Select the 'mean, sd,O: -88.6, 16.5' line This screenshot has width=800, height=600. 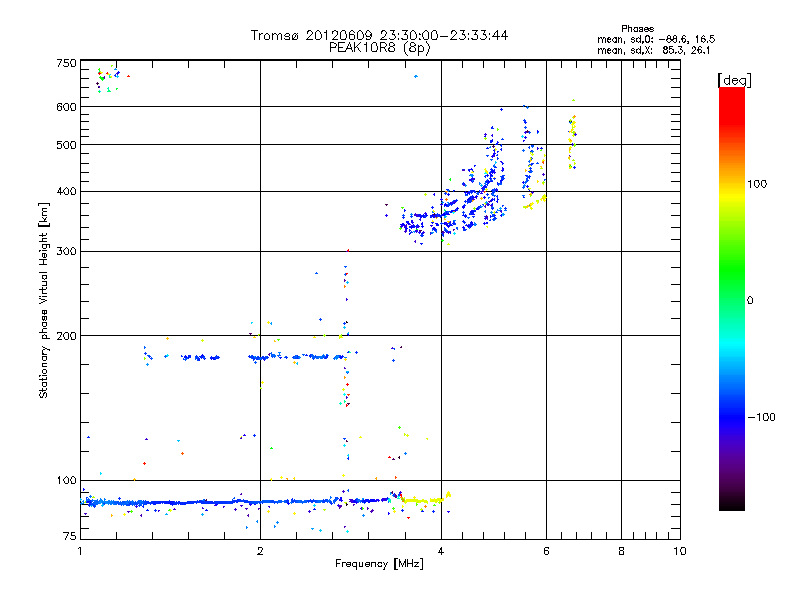click(656, 39)
